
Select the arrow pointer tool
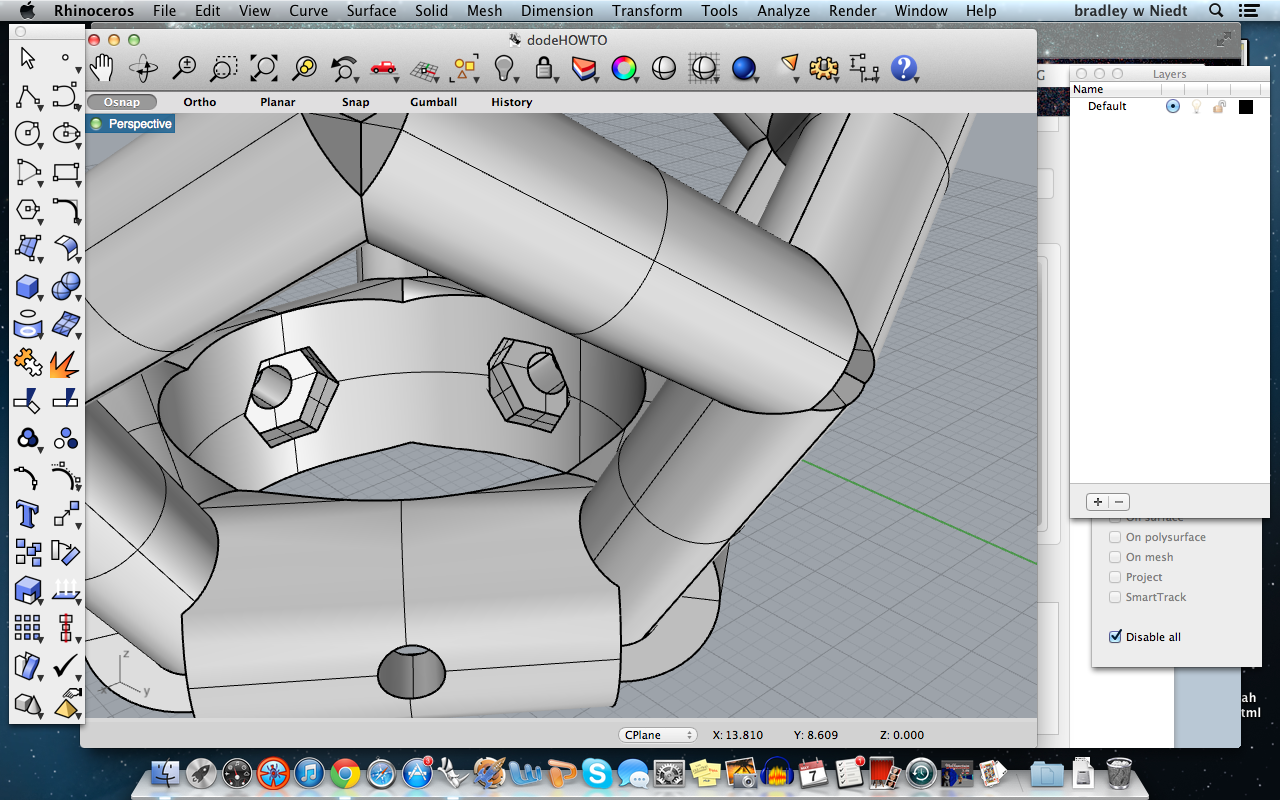(27, 58)
